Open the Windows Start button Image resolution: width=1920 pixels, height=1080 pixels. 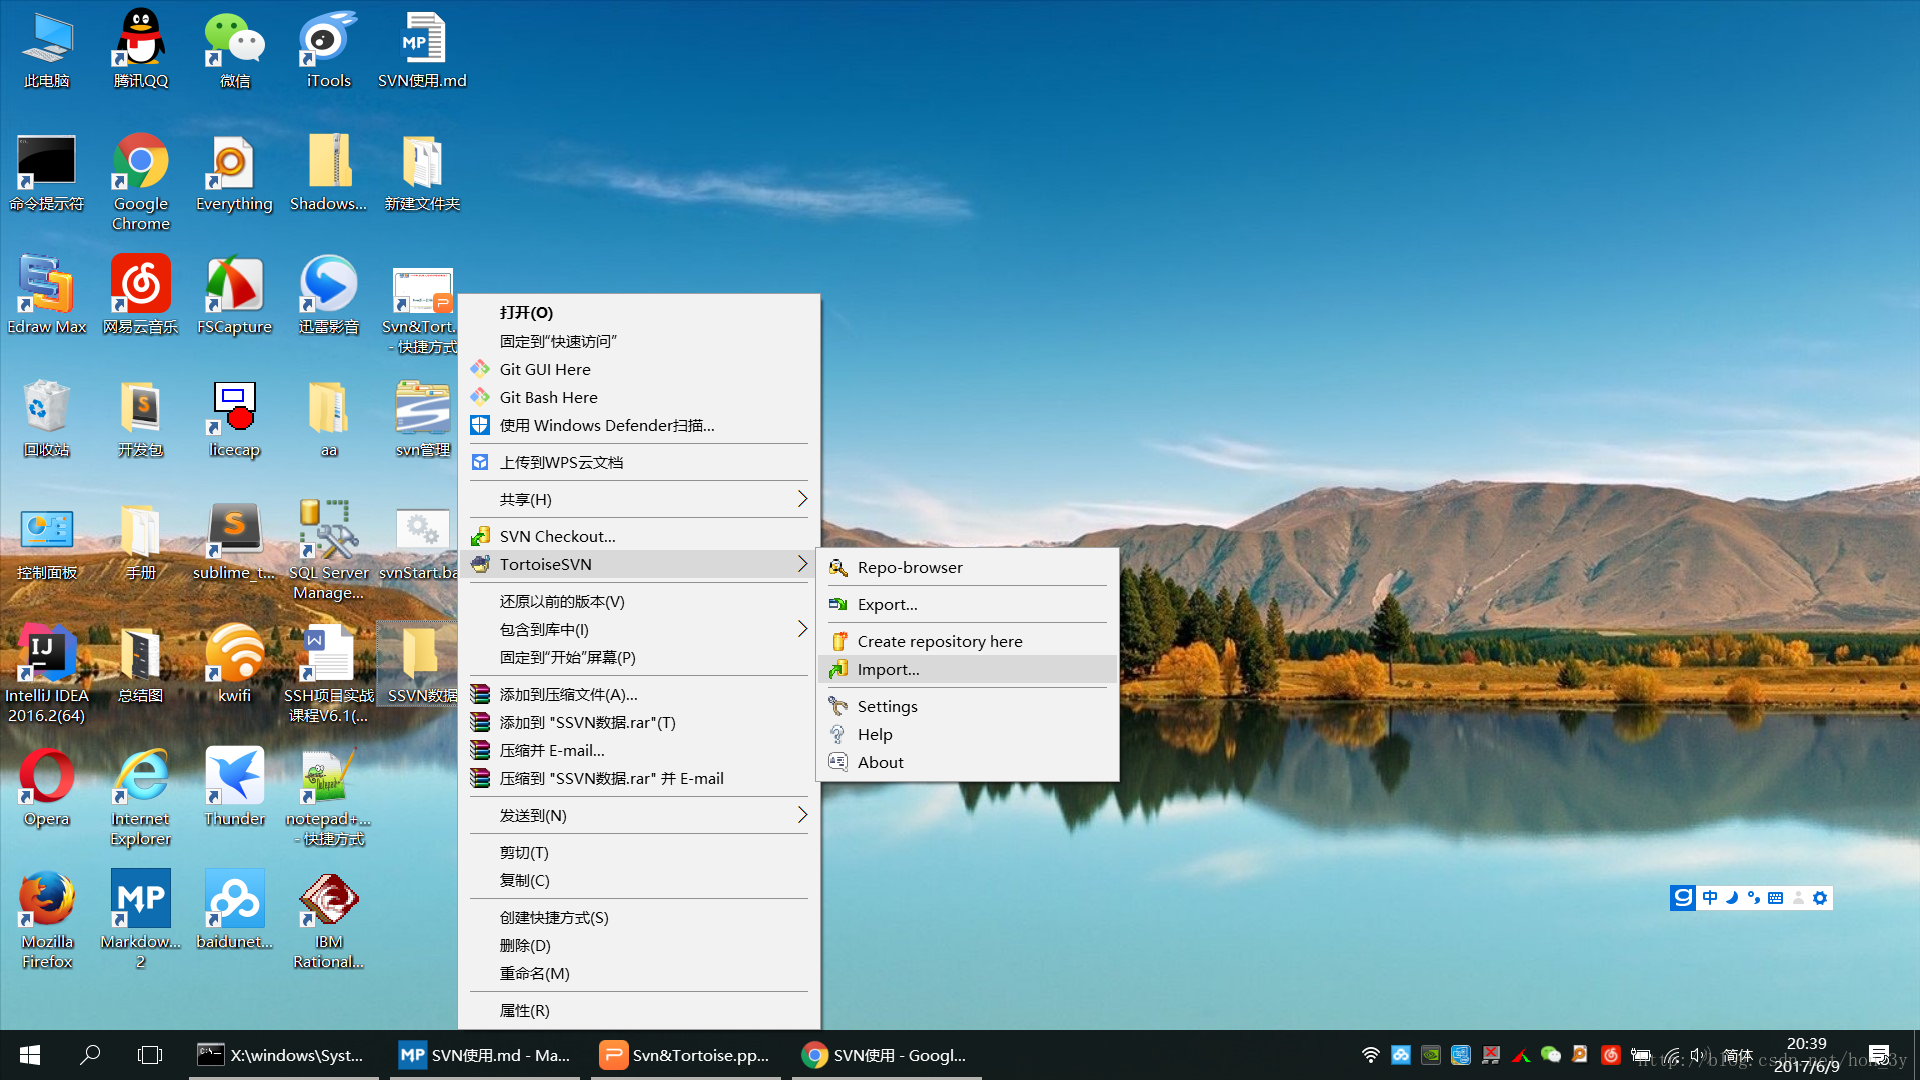[x=30, y=1055]
